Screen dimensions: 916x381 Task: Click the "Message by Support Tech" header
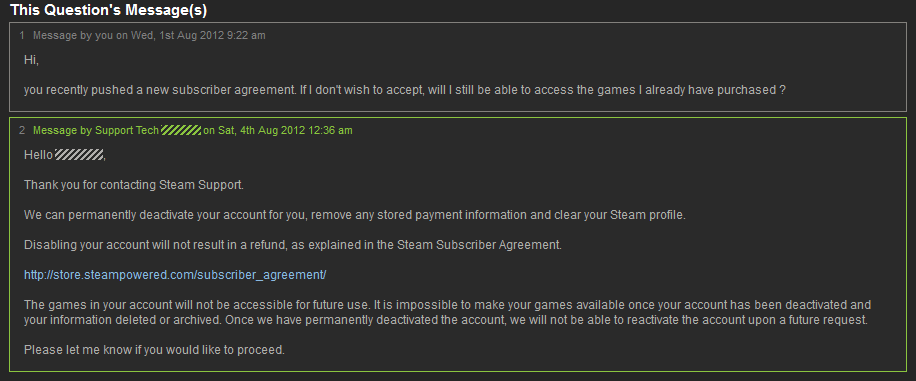pyautogui.click(x=96, y=130)
